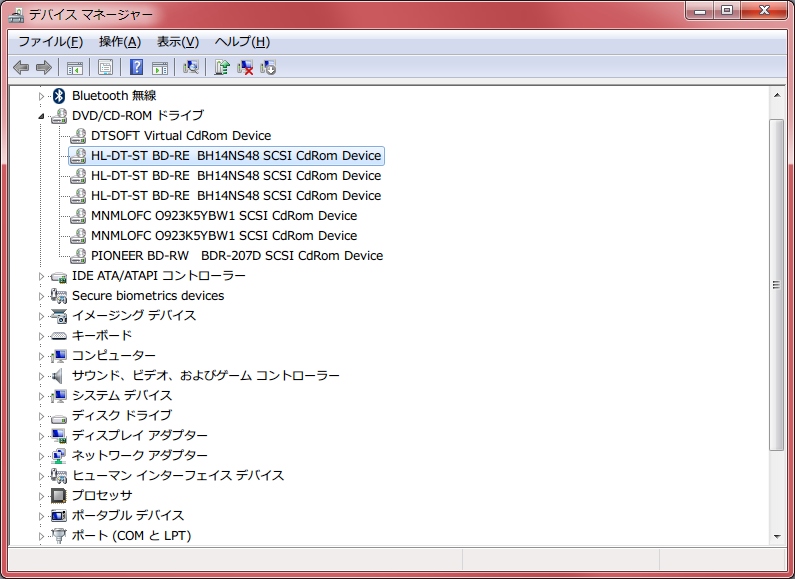Select the キーボード label
795x579 pixels.
(102, 336)
